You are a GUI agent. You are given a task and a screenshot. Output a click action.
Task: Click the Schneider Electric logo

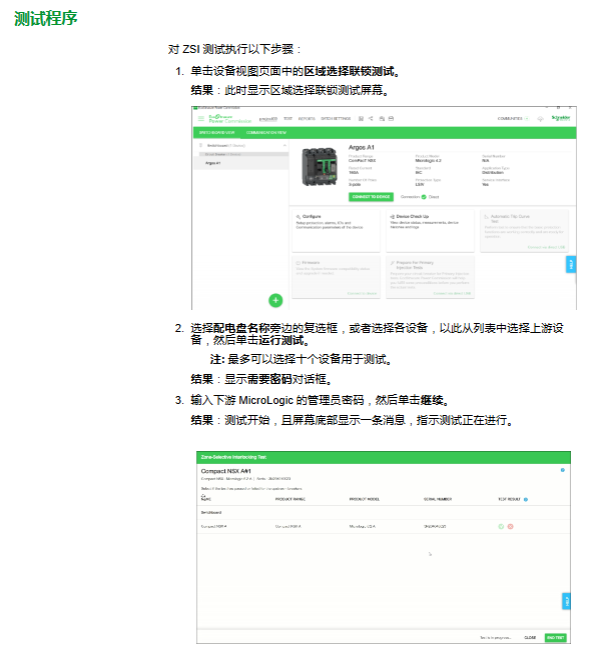tap(561, 118)
